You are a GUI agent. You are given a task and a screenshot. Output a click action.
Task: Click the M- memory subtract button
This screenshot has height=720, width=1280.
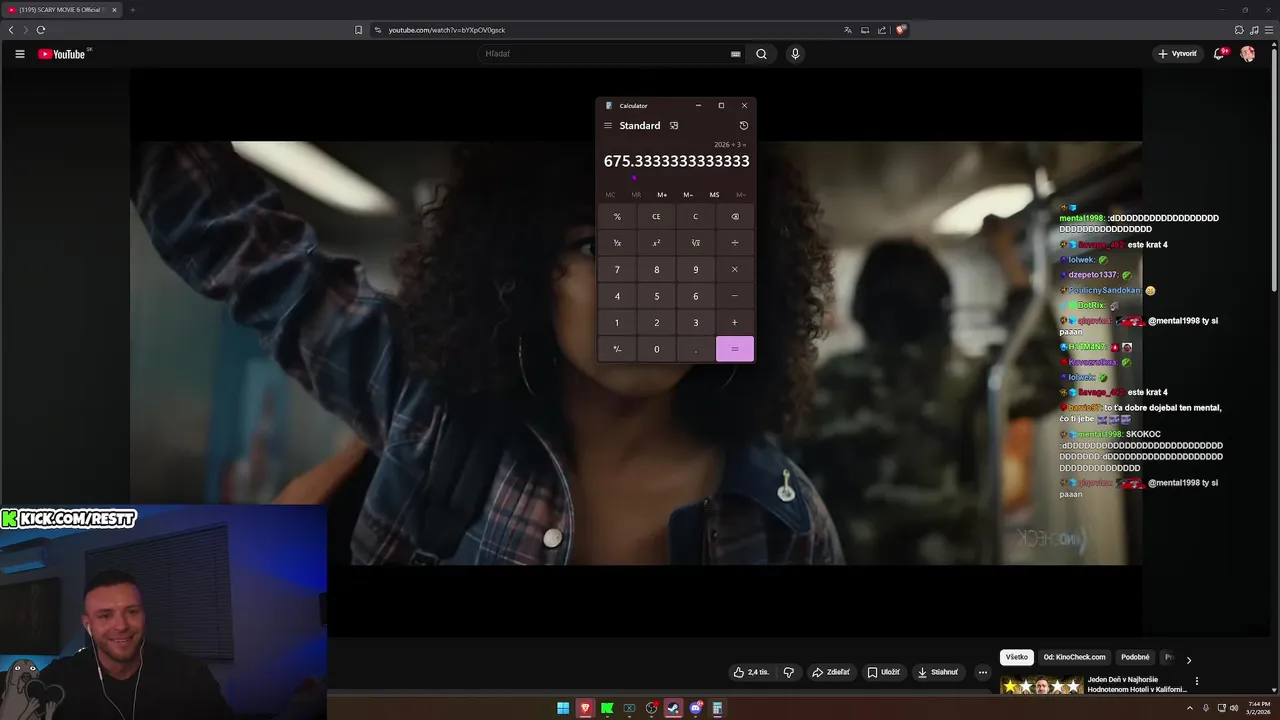[x=688, y=195]
